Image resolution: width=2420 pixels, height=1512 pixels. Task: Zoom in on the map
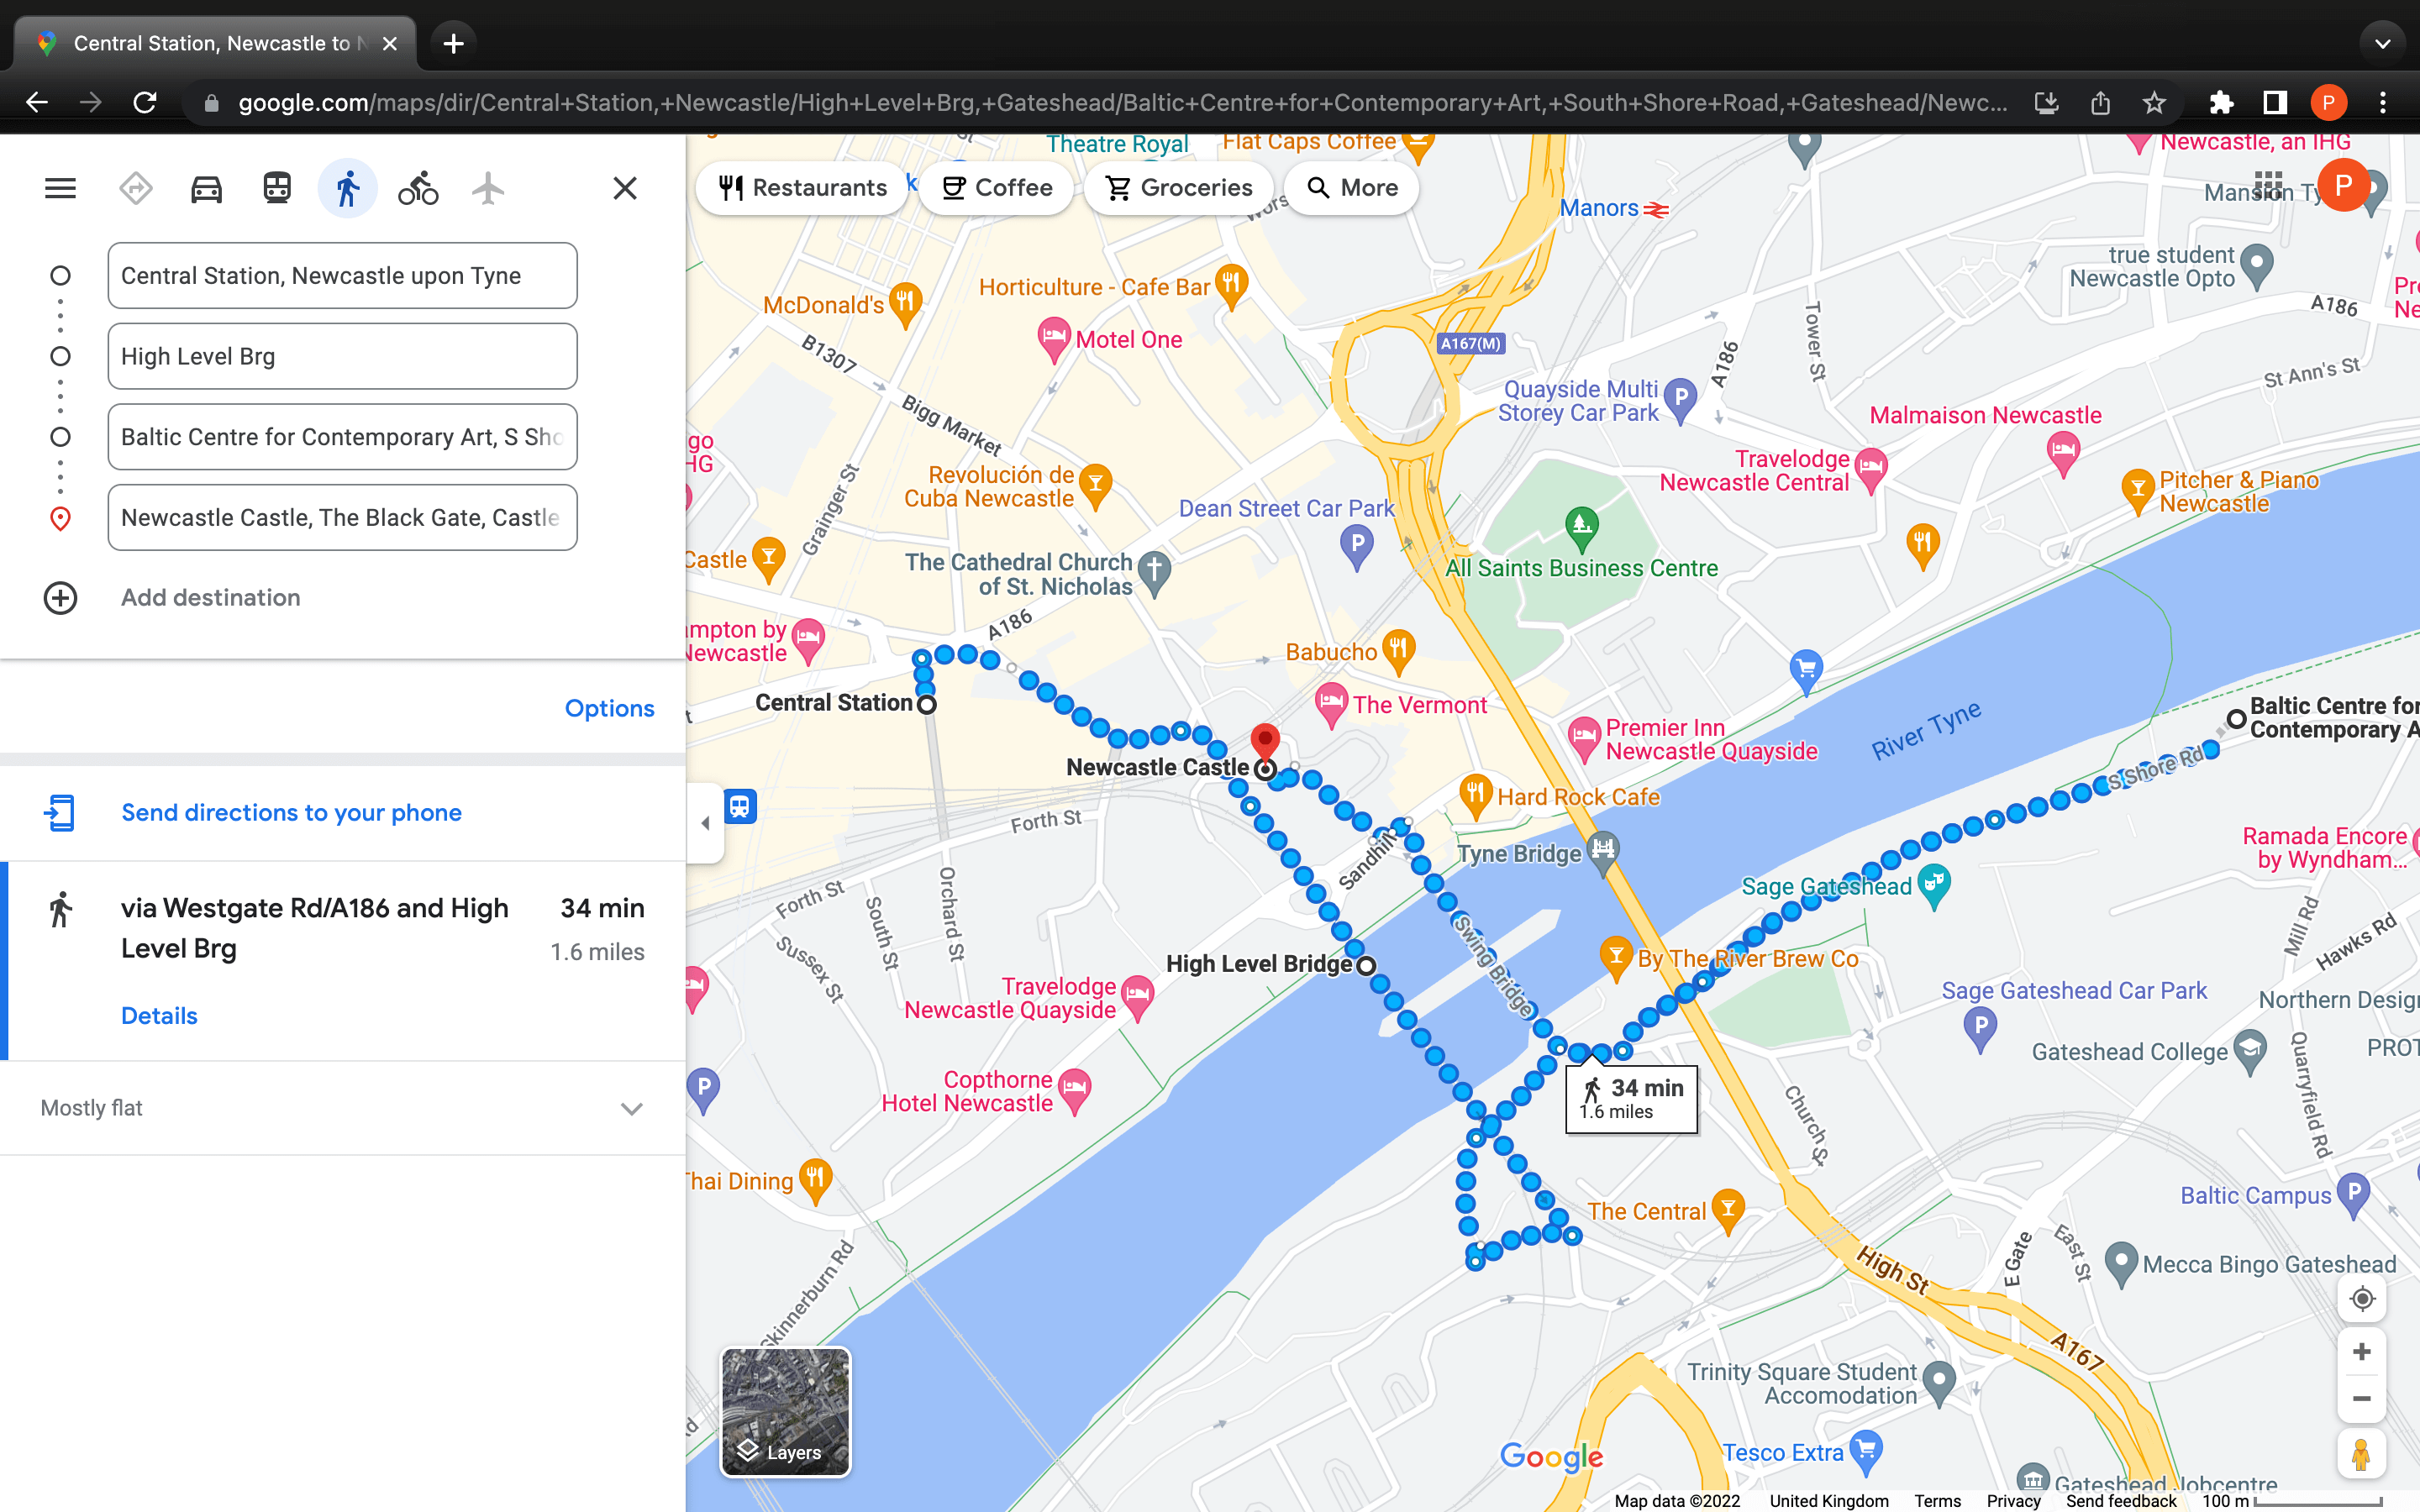(x=2362, y=1352)
